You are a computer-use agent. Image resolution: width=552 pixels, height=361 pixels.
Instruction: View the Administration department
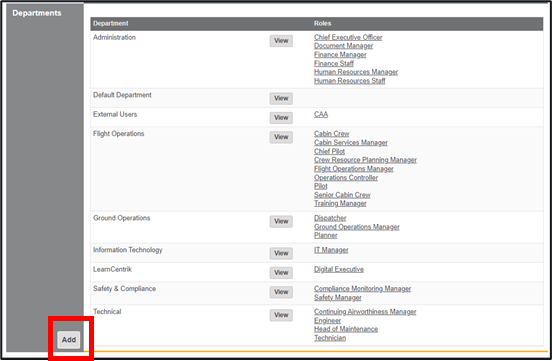point(281,41)
